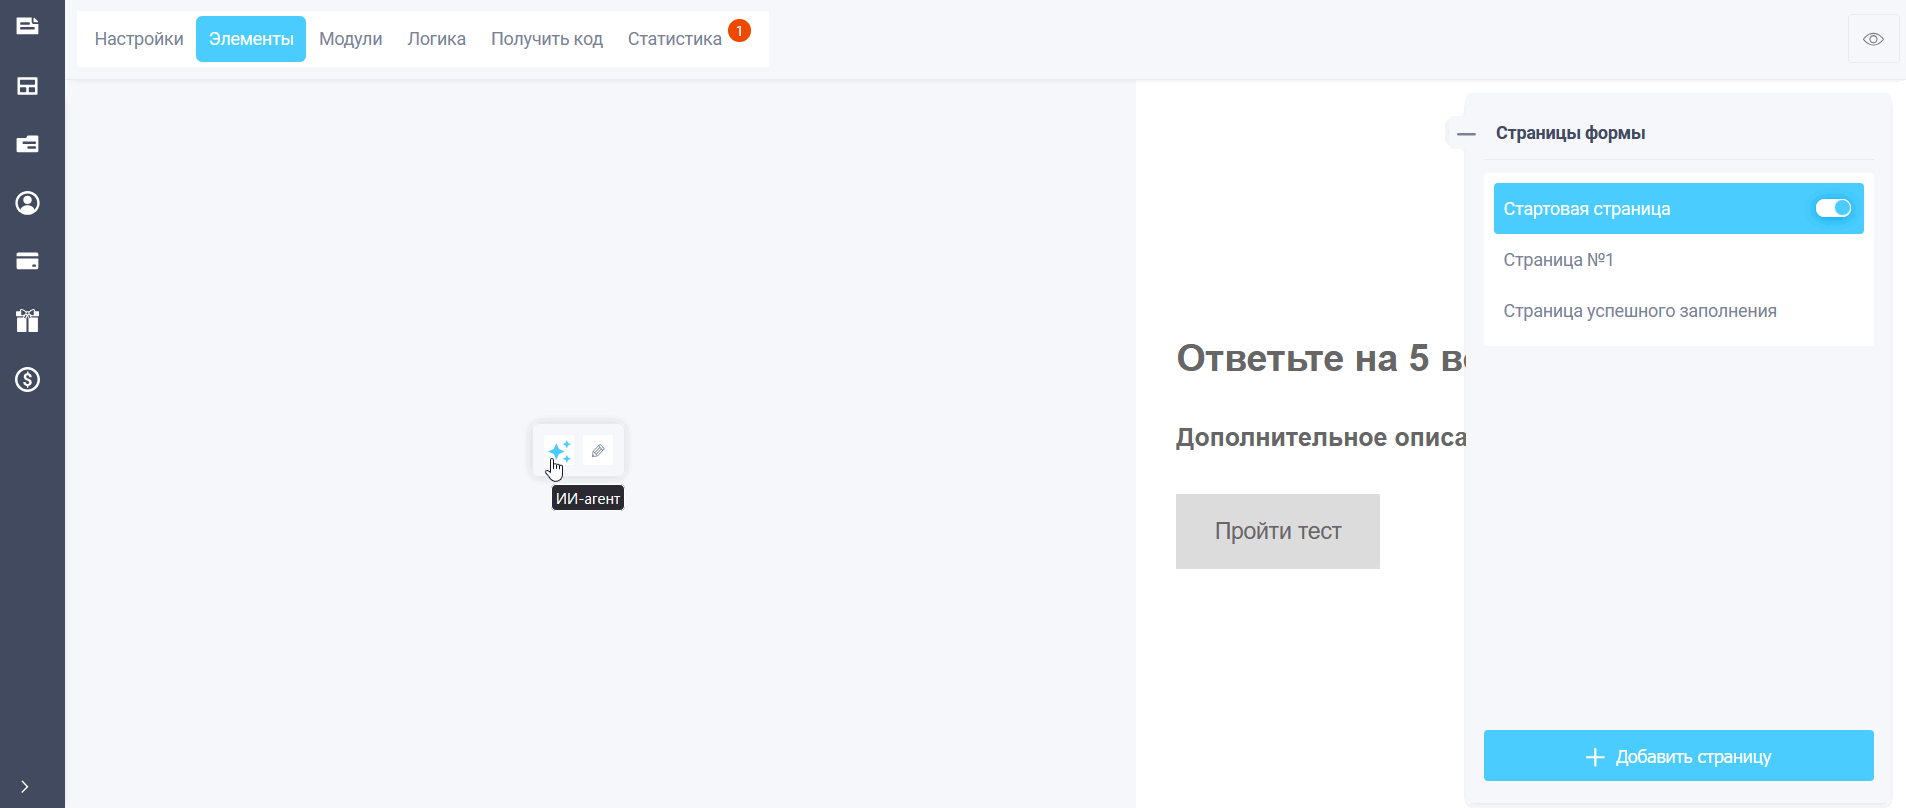Viewport: 1906px width, 808px height.
Task: Toggle preview with the eye icon
Action: coord(1873,40)
